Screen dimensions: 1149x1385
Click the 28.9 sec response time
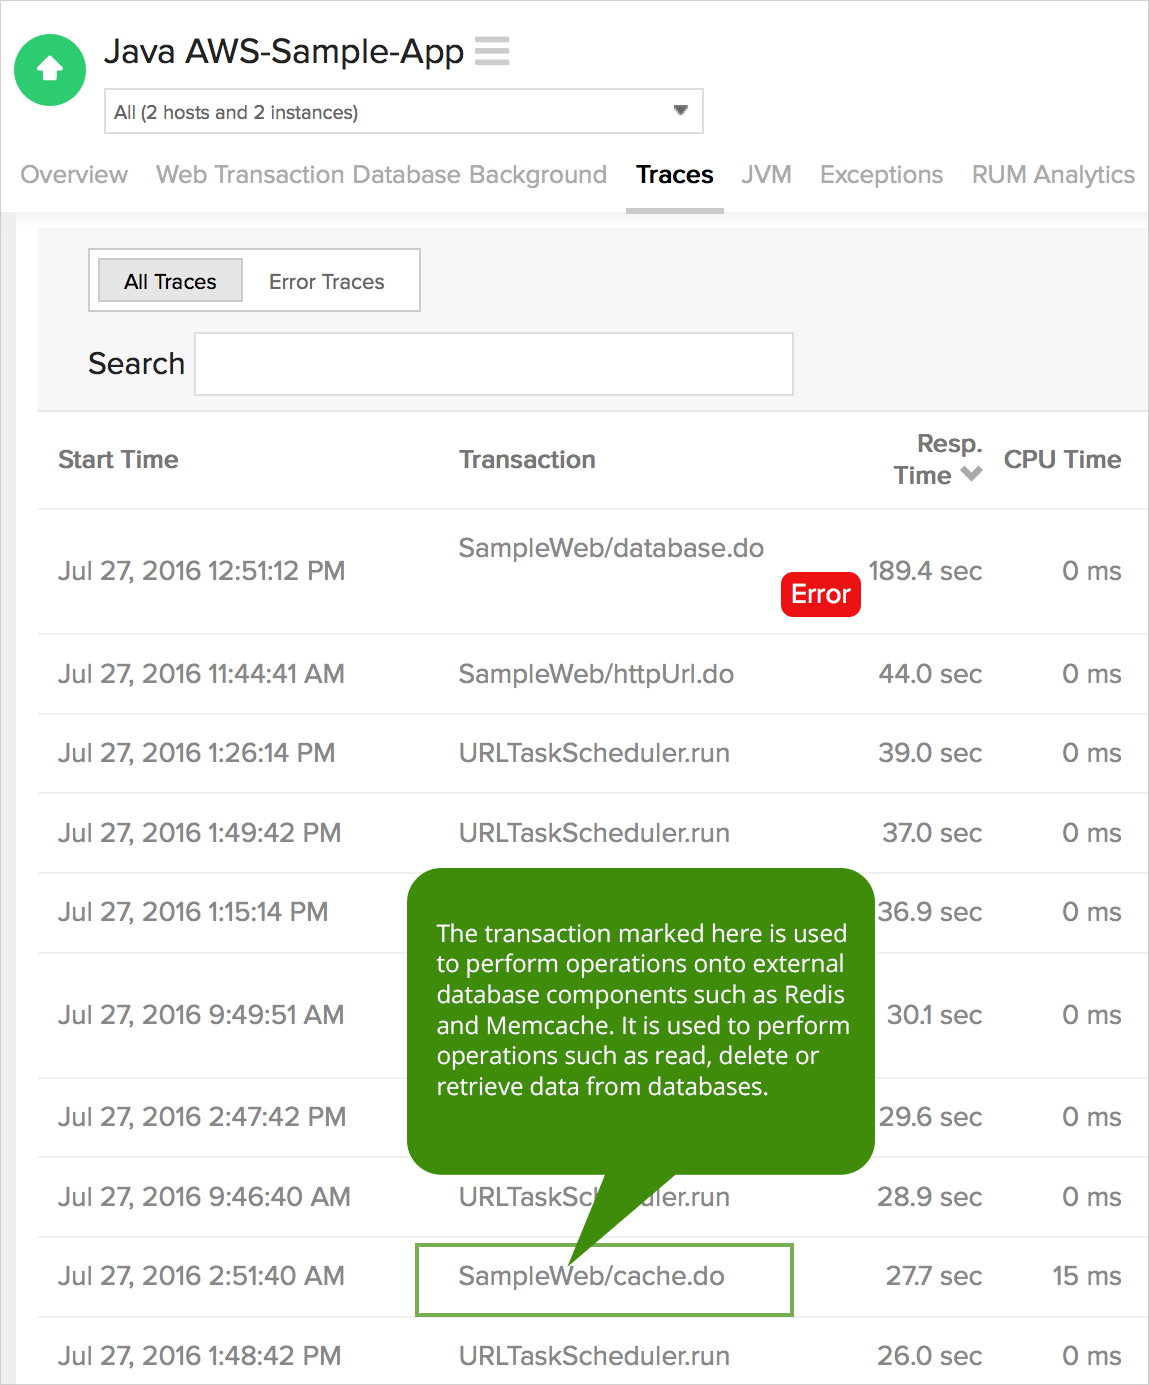[x=930, y=1197]
